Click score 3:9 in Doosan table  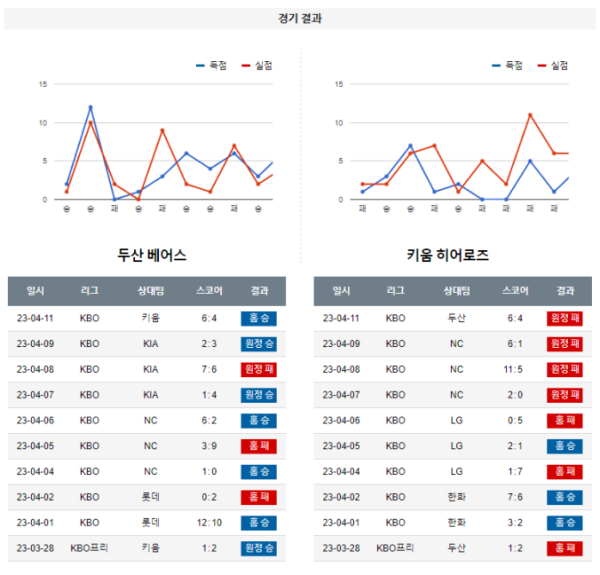click(209, 446)
